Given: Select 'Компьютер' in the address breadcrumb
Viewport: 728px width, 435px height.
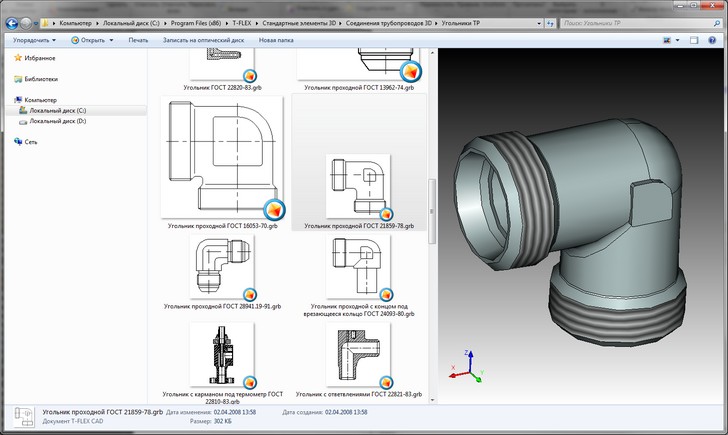Looking at the screenshot, I should 75,23.
